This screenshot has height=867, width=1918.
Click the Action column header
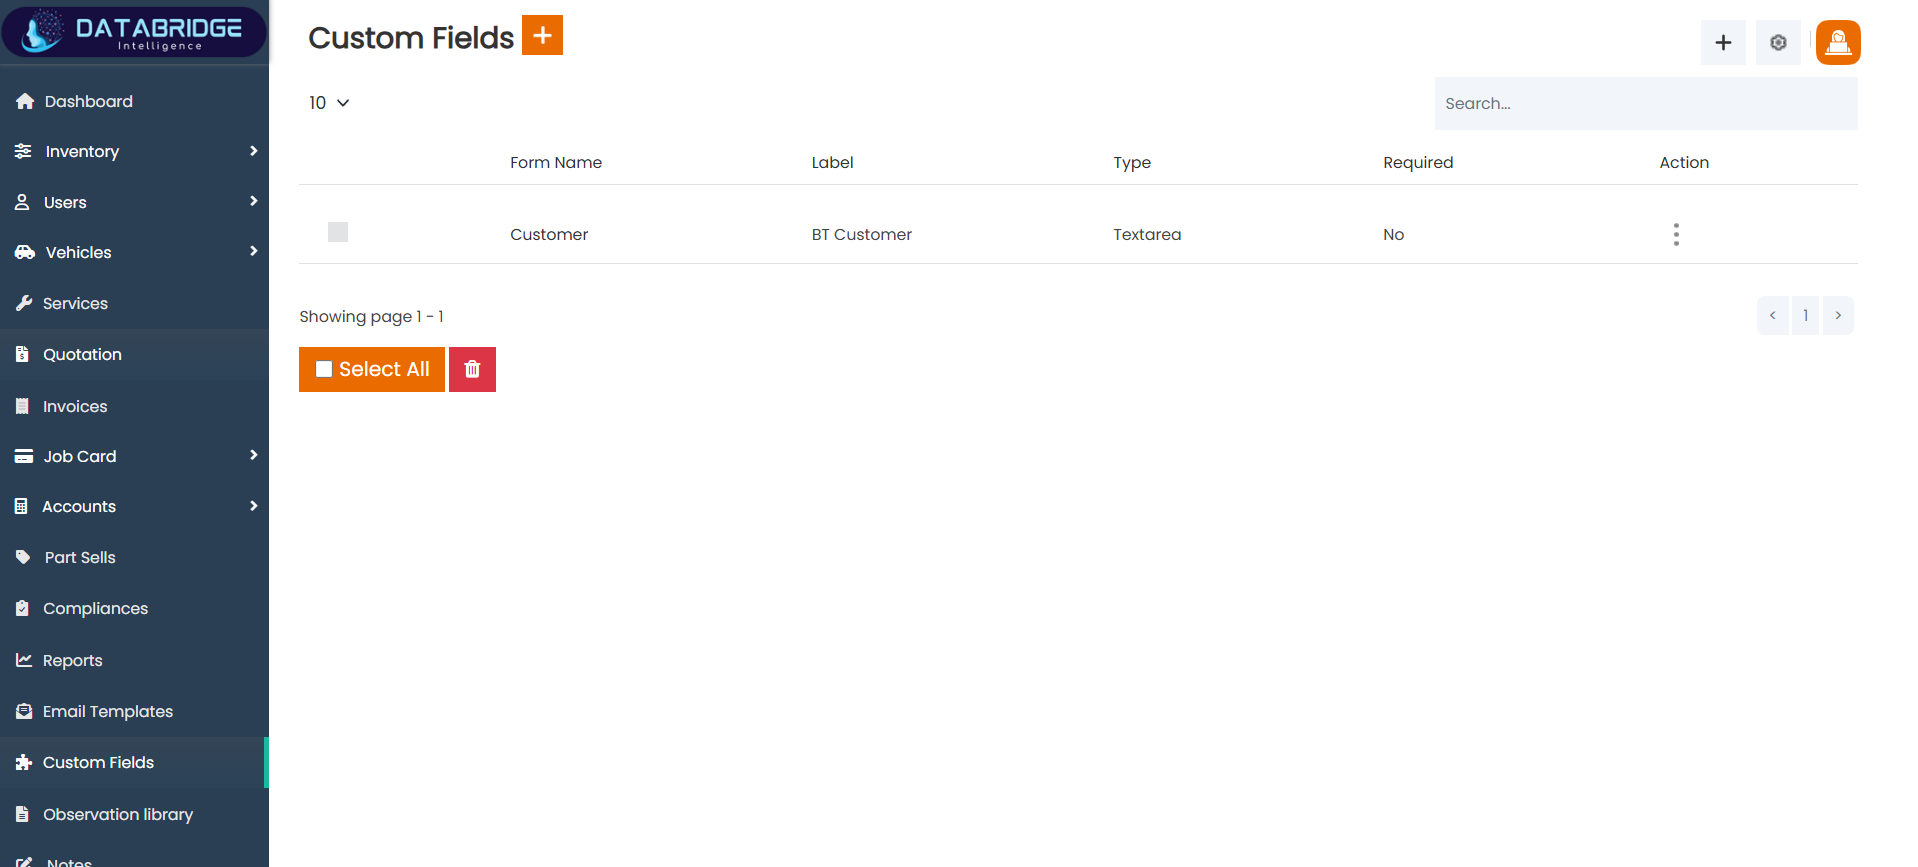tap(1684, 162)
